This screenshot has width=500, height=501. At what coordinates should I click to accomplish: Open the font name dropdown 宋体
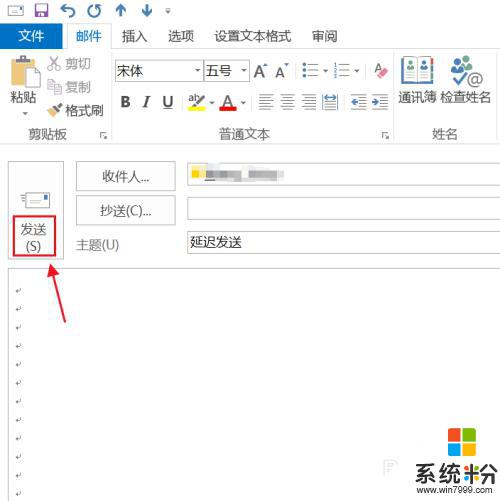(x=197, y=70)
